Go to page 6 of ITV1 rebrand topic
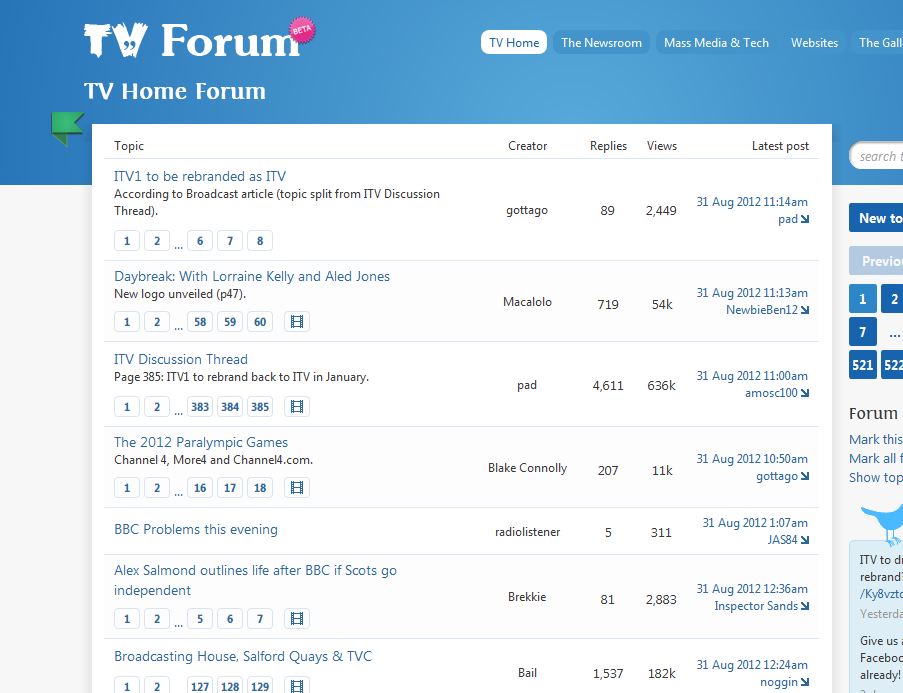Screen dimensions: 903x693 [x=200, y=241]
